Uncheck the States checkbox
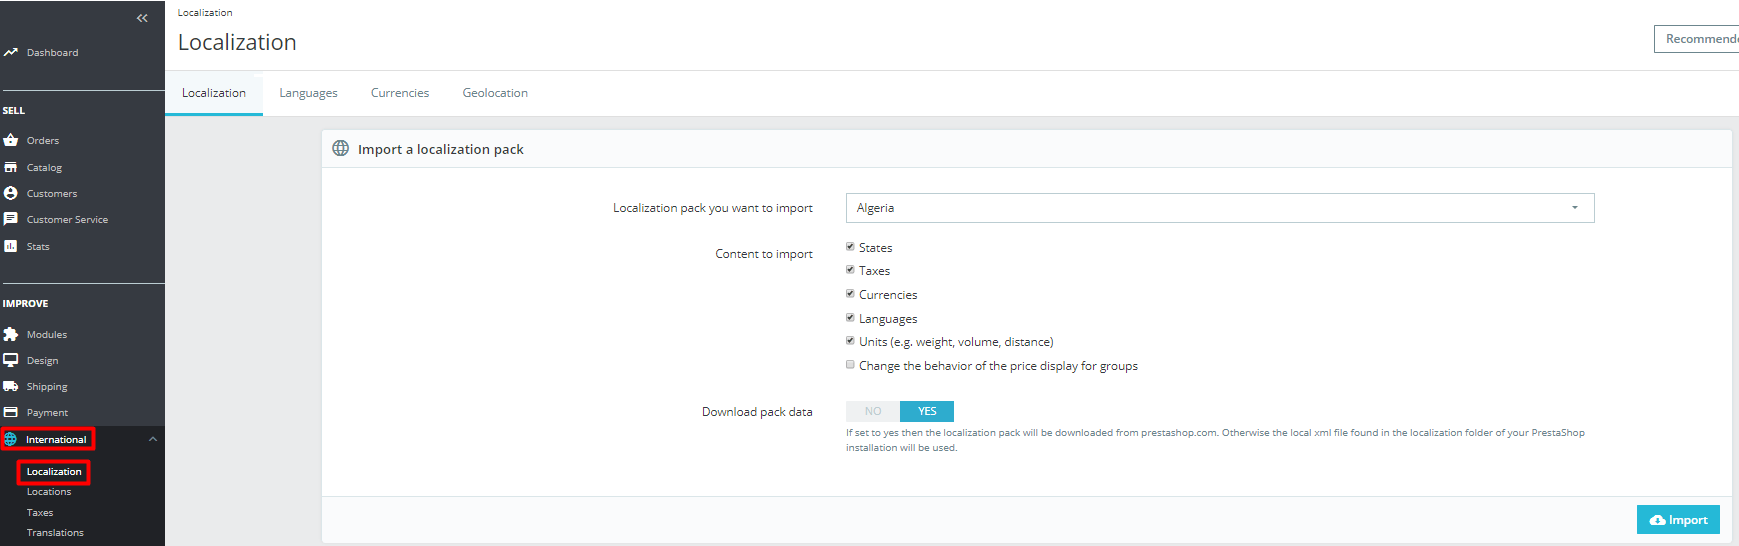The height and width of the screenshot is (546, 1739). 850,246
